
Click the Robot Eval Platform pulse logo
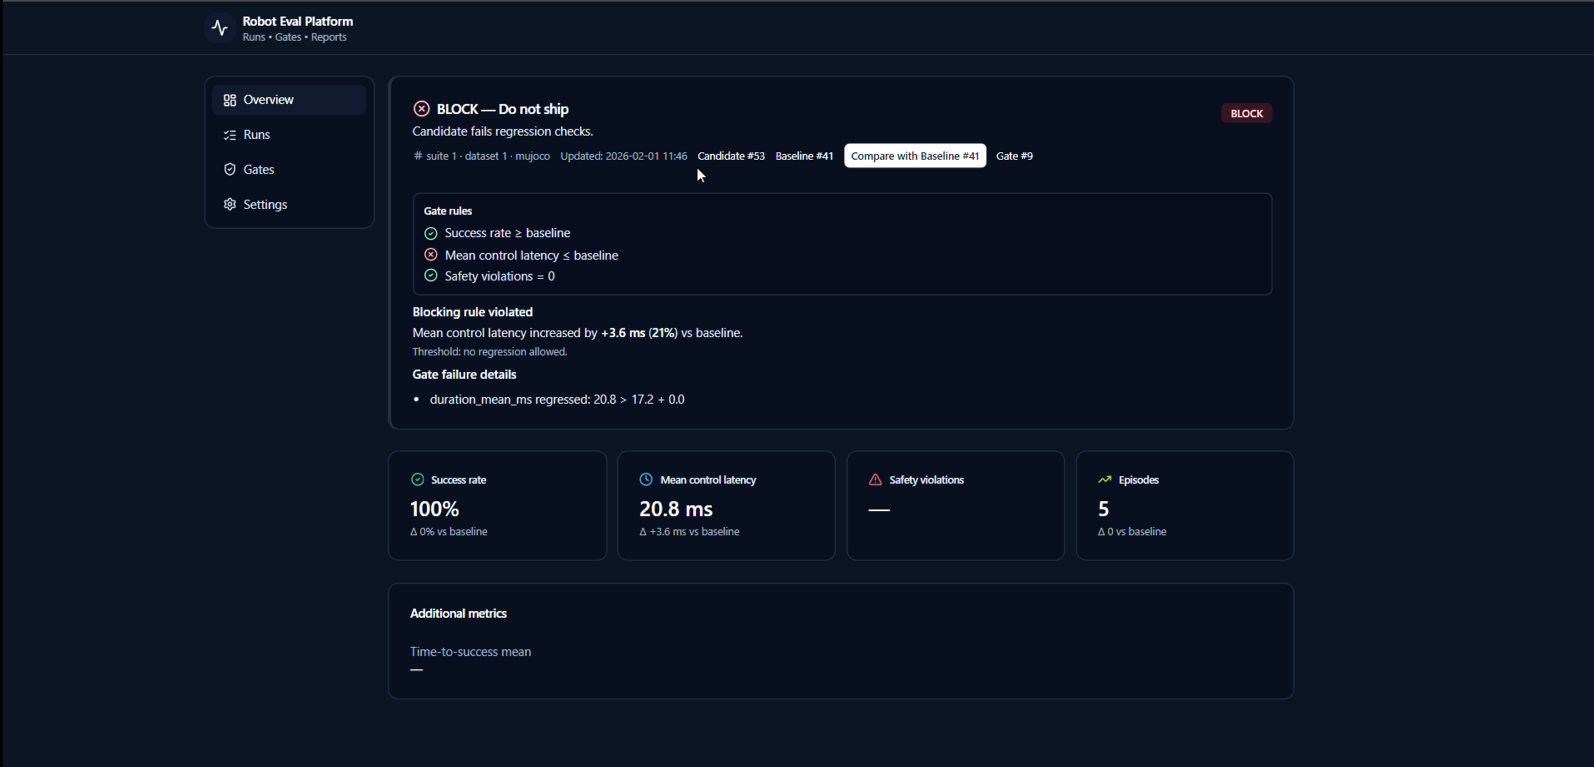(x=220, y=28)
